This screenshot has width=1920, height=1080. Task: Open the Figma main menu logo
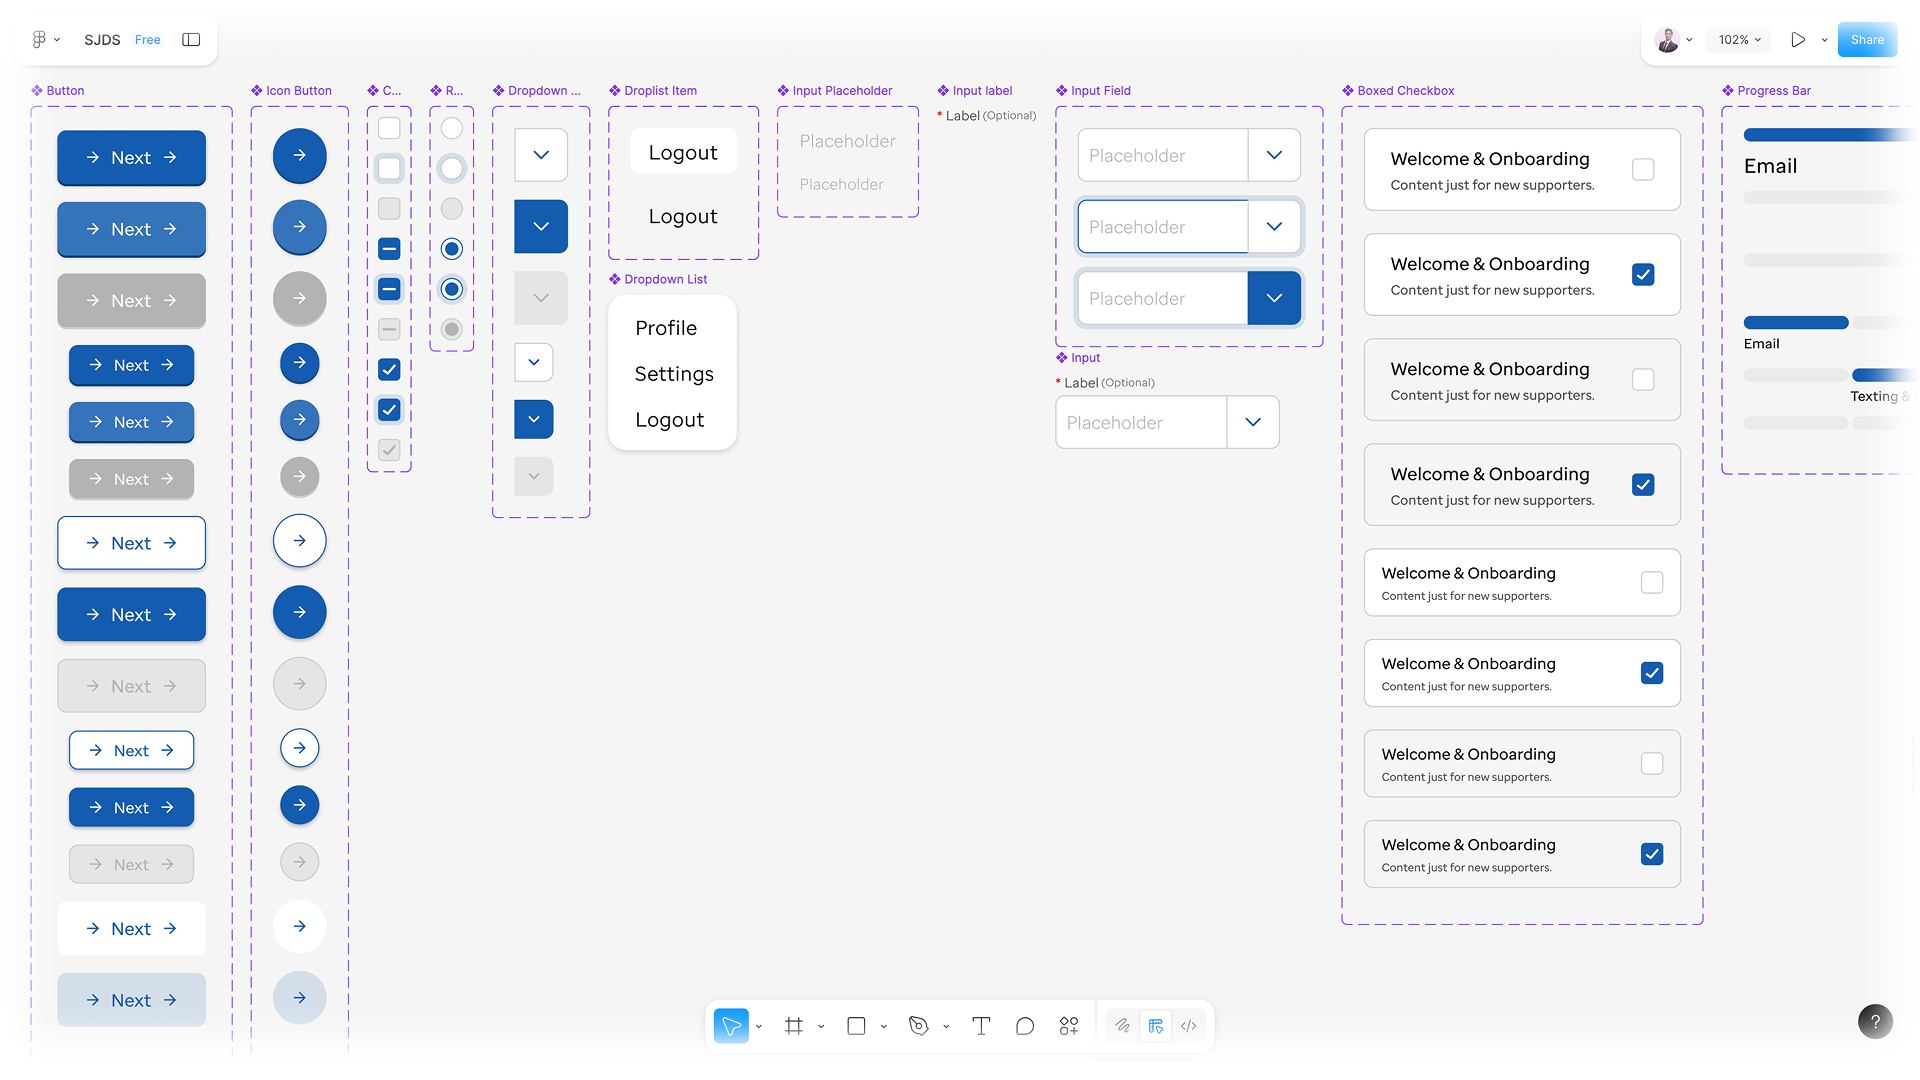(39, 40)
